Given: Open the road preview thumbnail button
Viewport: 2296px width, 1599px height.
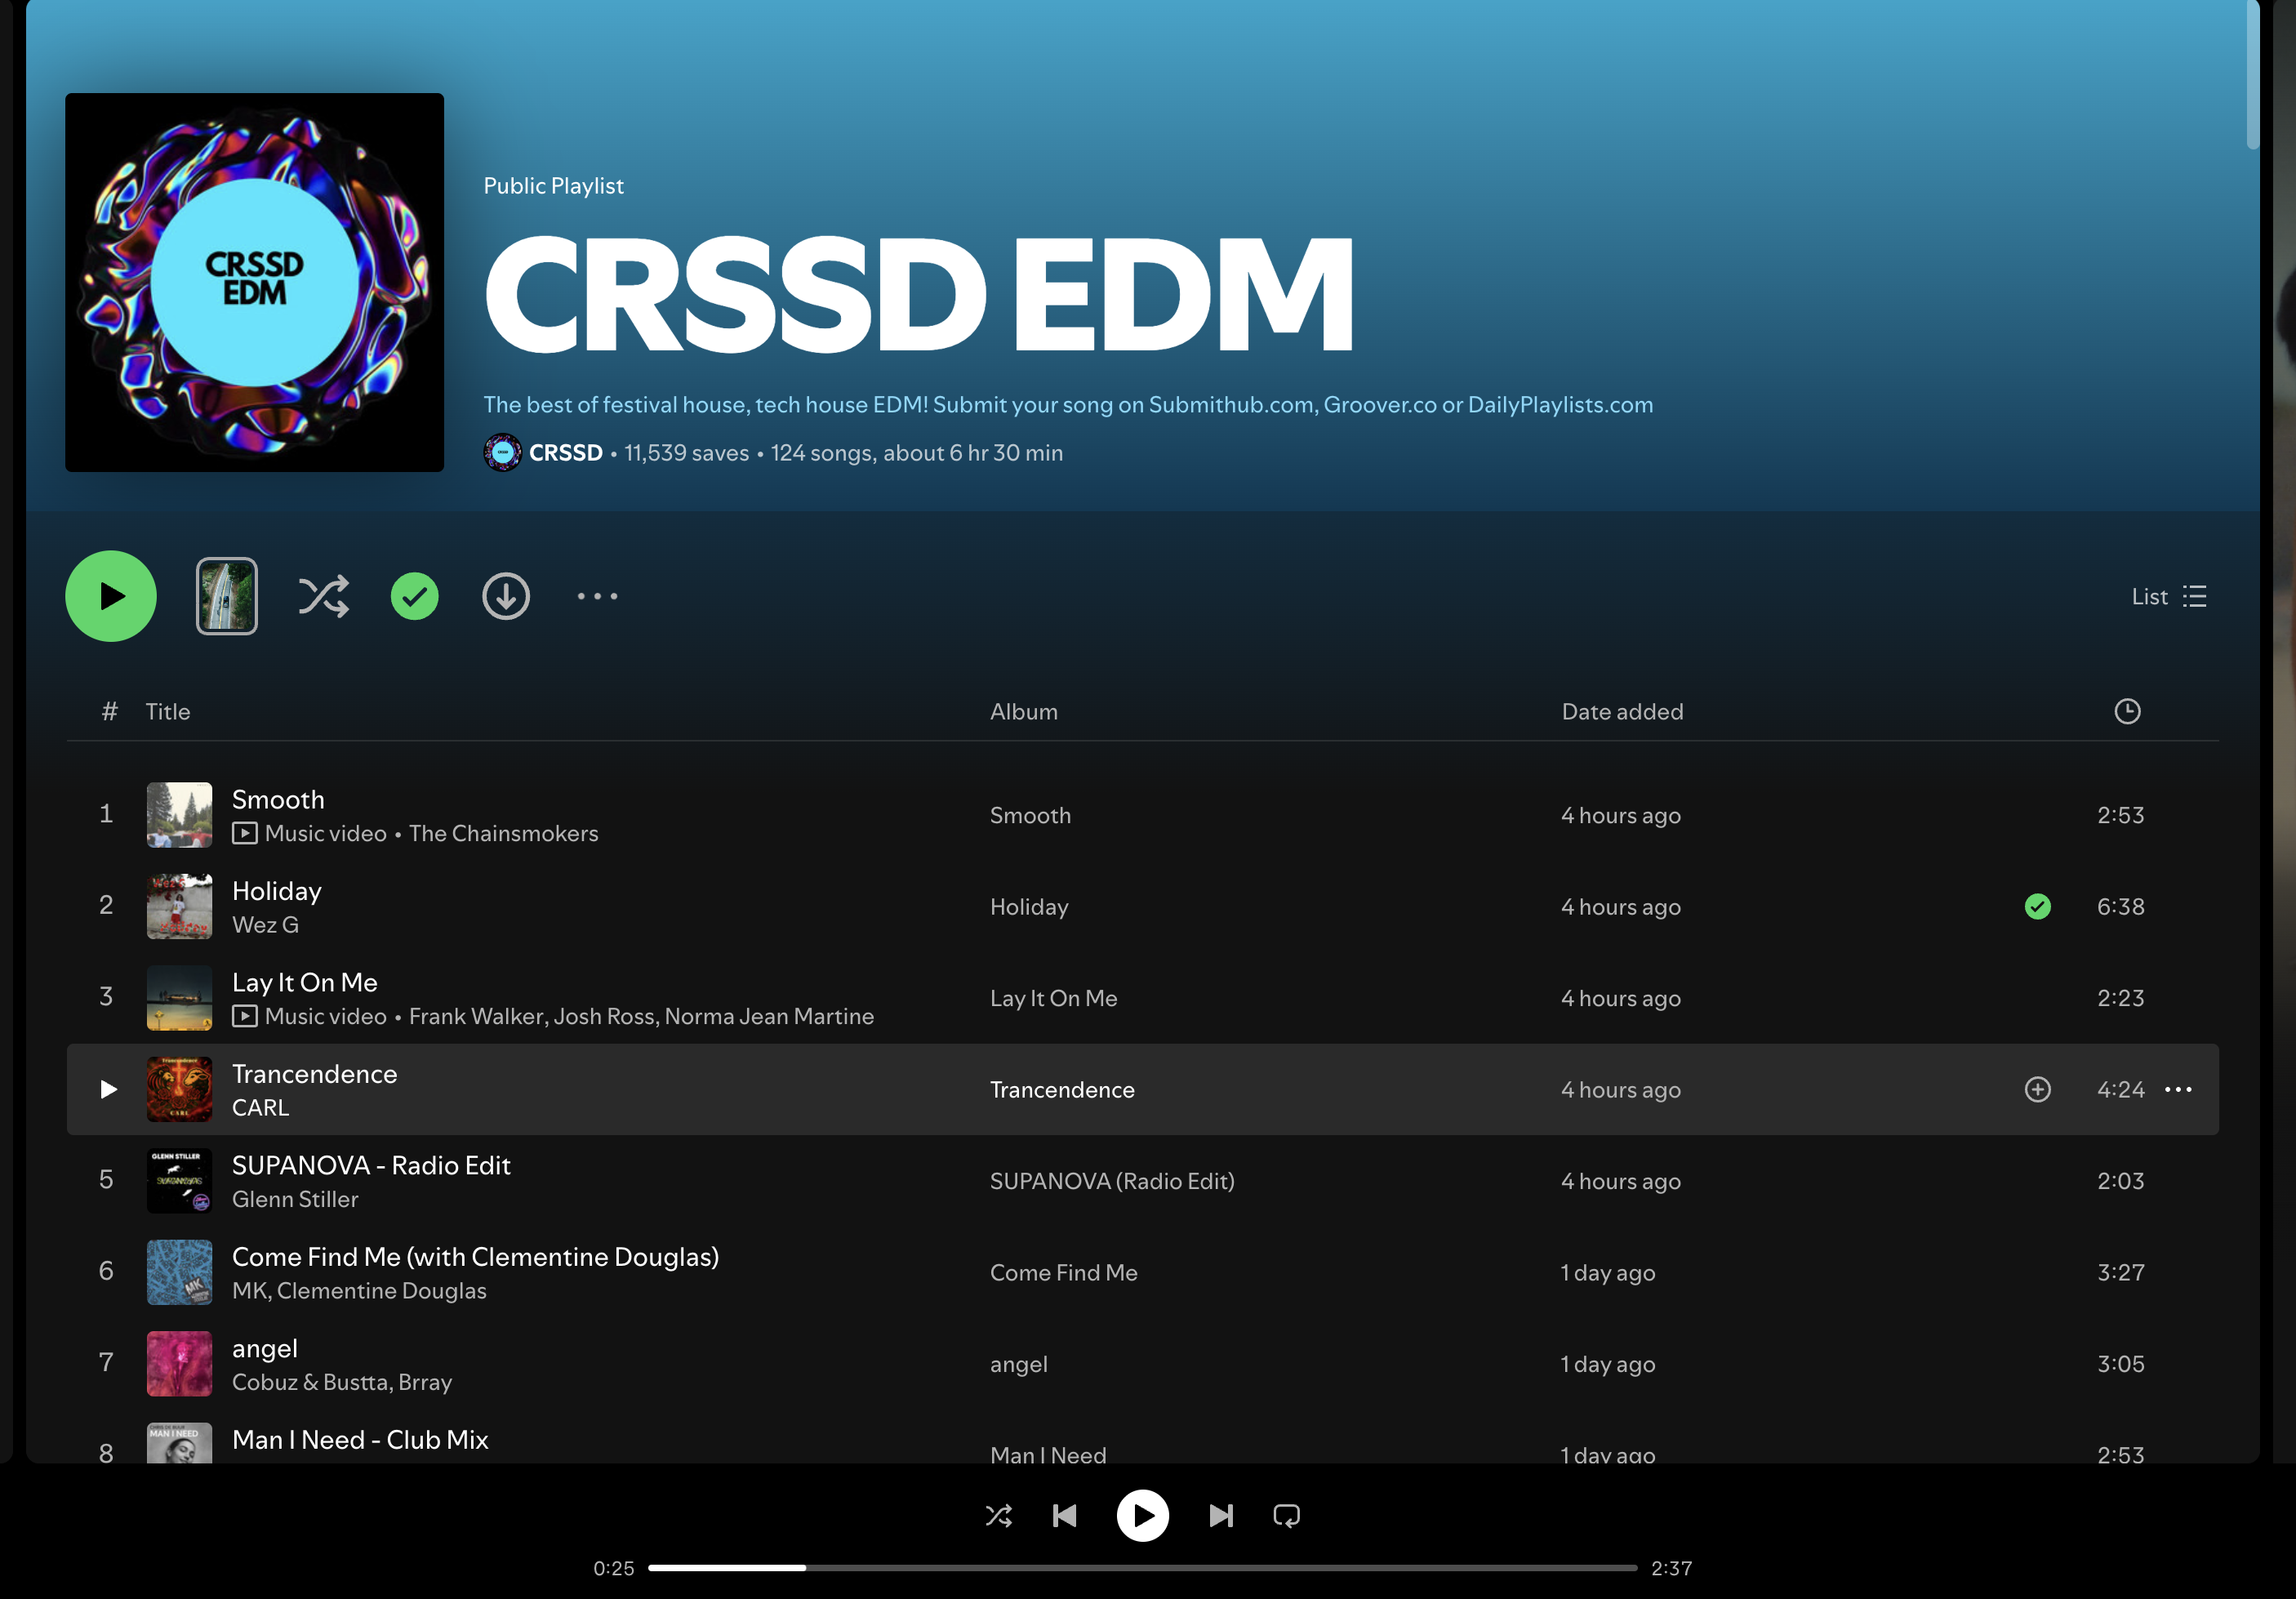Looking at the screenshot, I should tap(227, 596).
